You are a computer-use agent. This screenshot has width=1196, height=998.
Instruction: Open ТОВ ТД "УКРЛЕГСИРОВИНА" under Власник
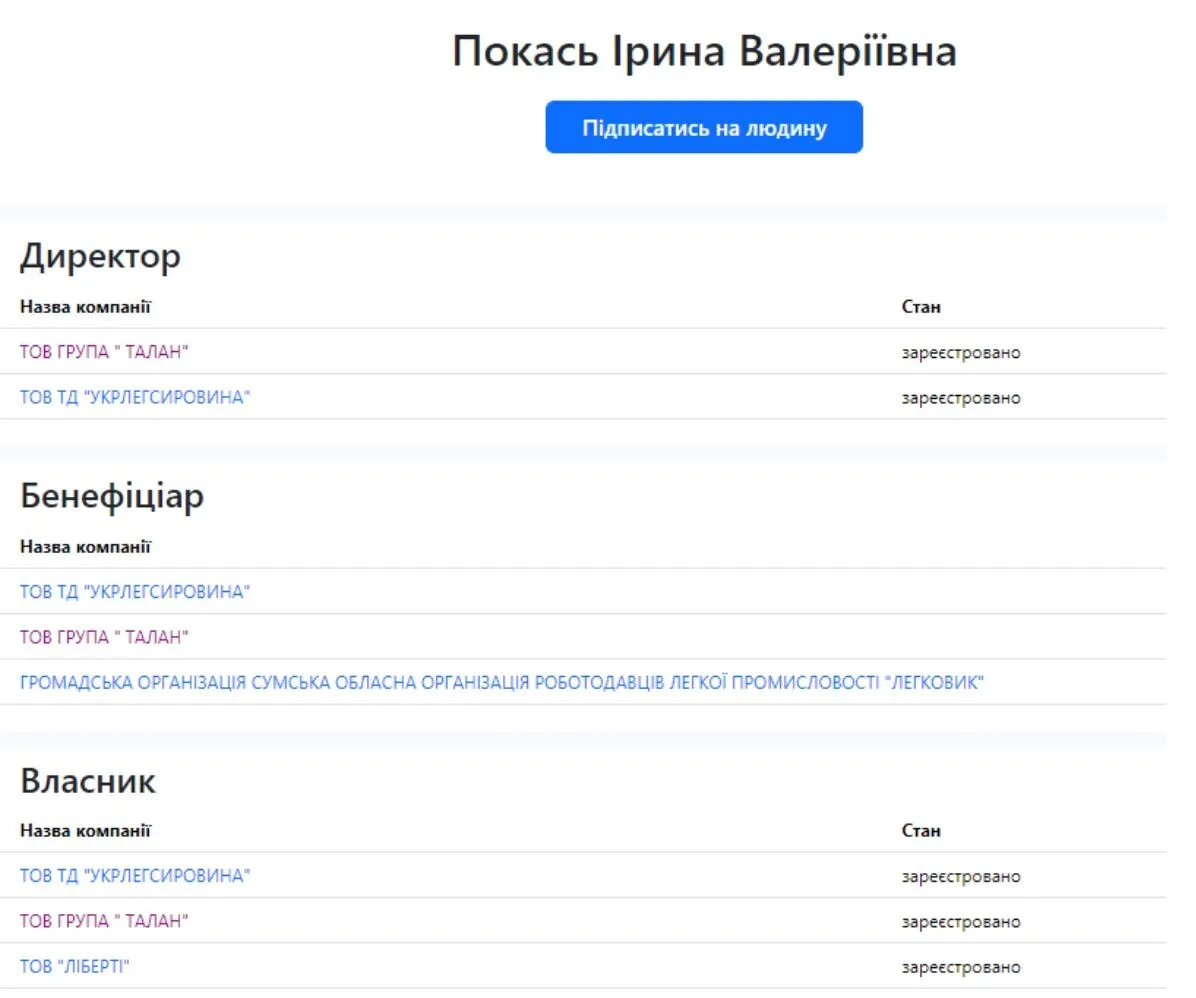coord(136,876)
